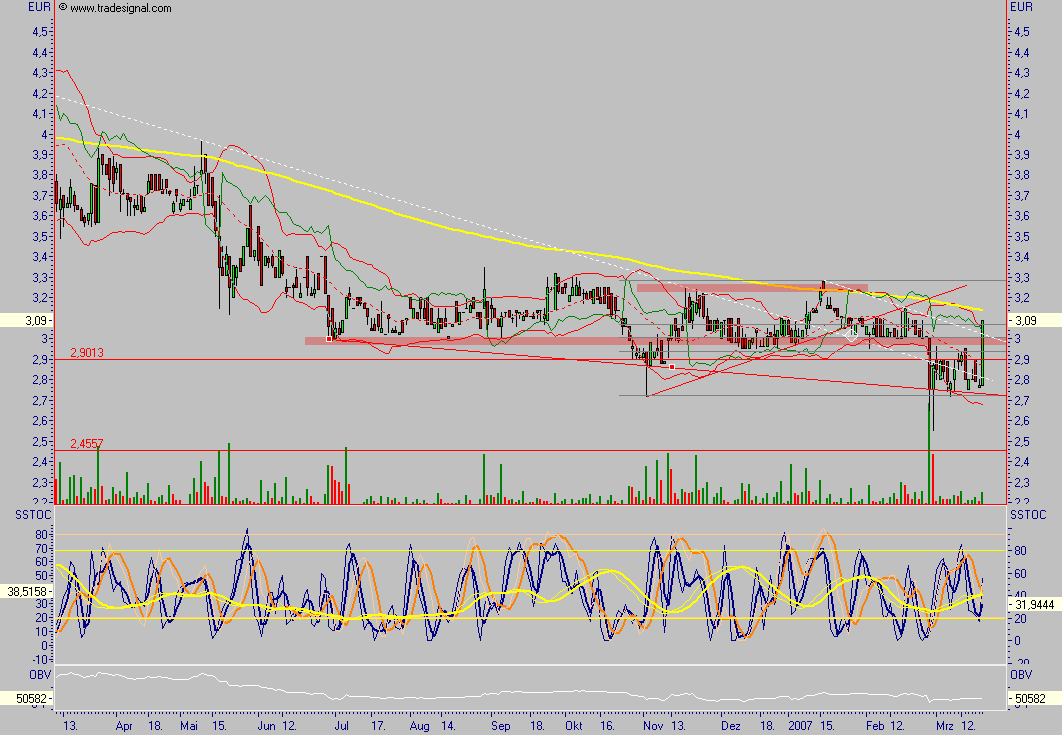Select the red 2,4557 support level label

pyautogui.click(x=87, y=443)
